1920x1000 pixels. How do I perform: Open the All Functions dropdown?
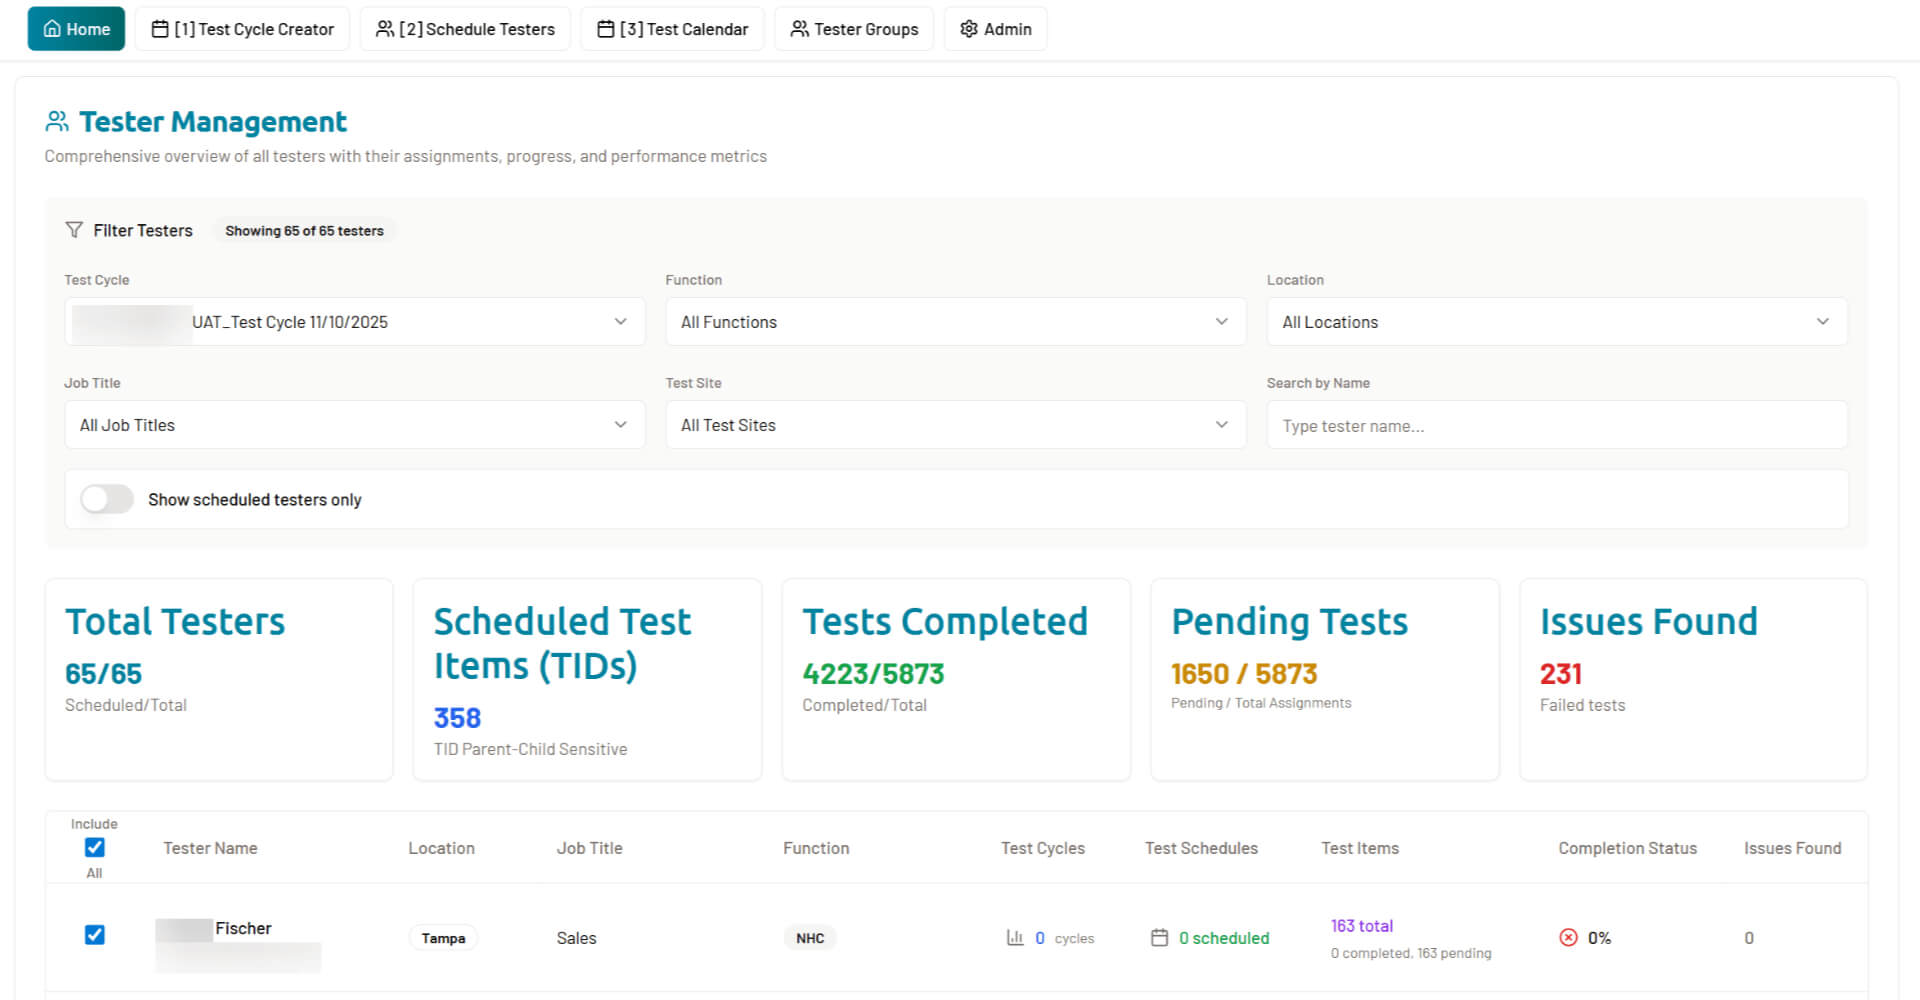pos(955,321)
